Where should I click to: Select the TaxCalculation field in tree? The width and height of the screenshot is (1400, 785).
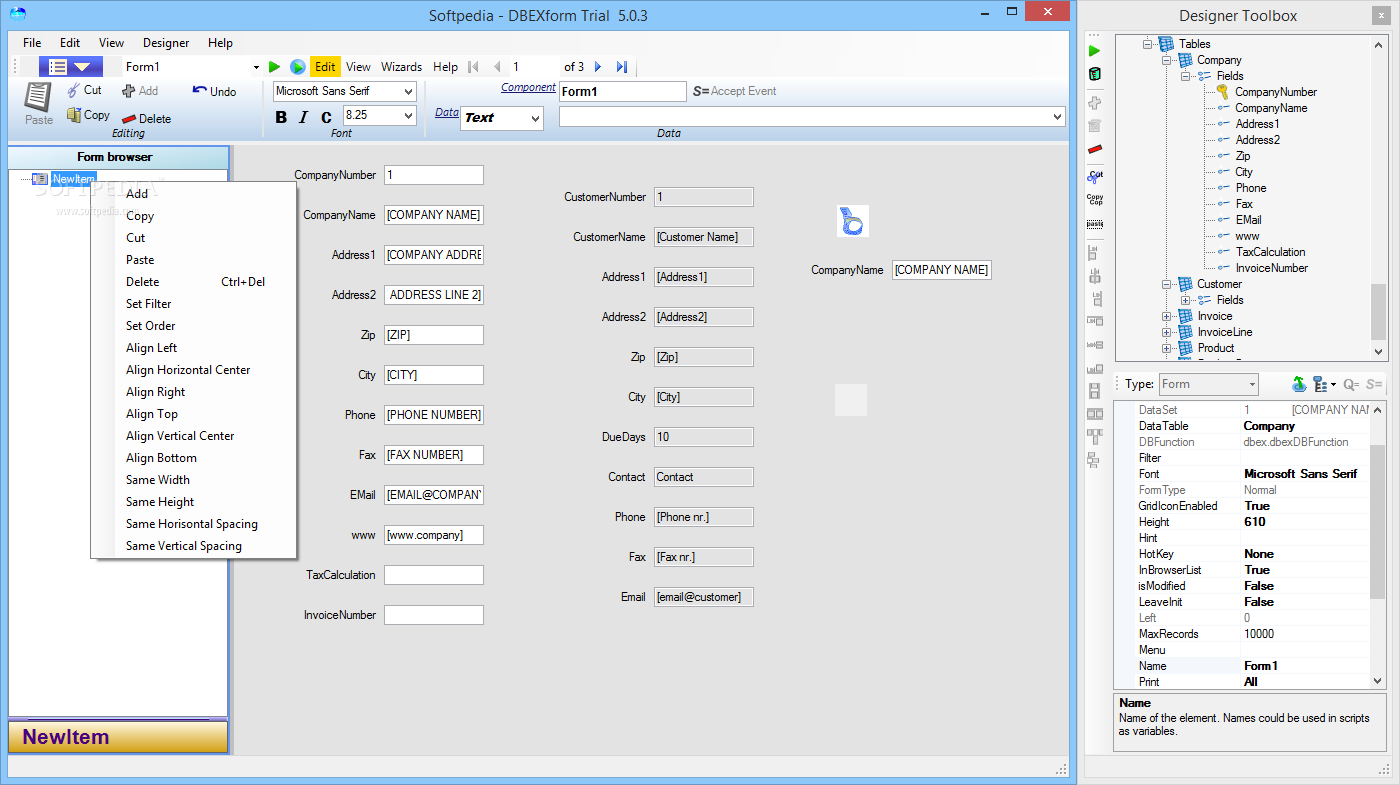1270,252
